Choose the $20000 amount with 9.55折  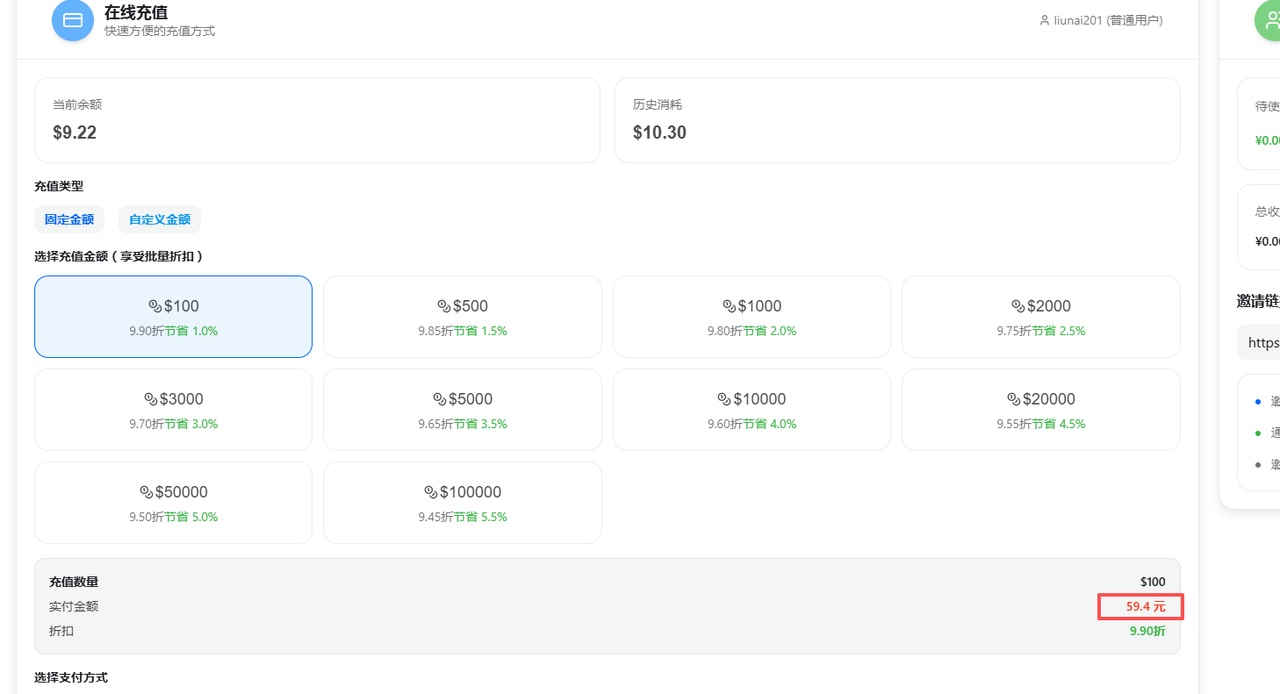coord(1041,409)
